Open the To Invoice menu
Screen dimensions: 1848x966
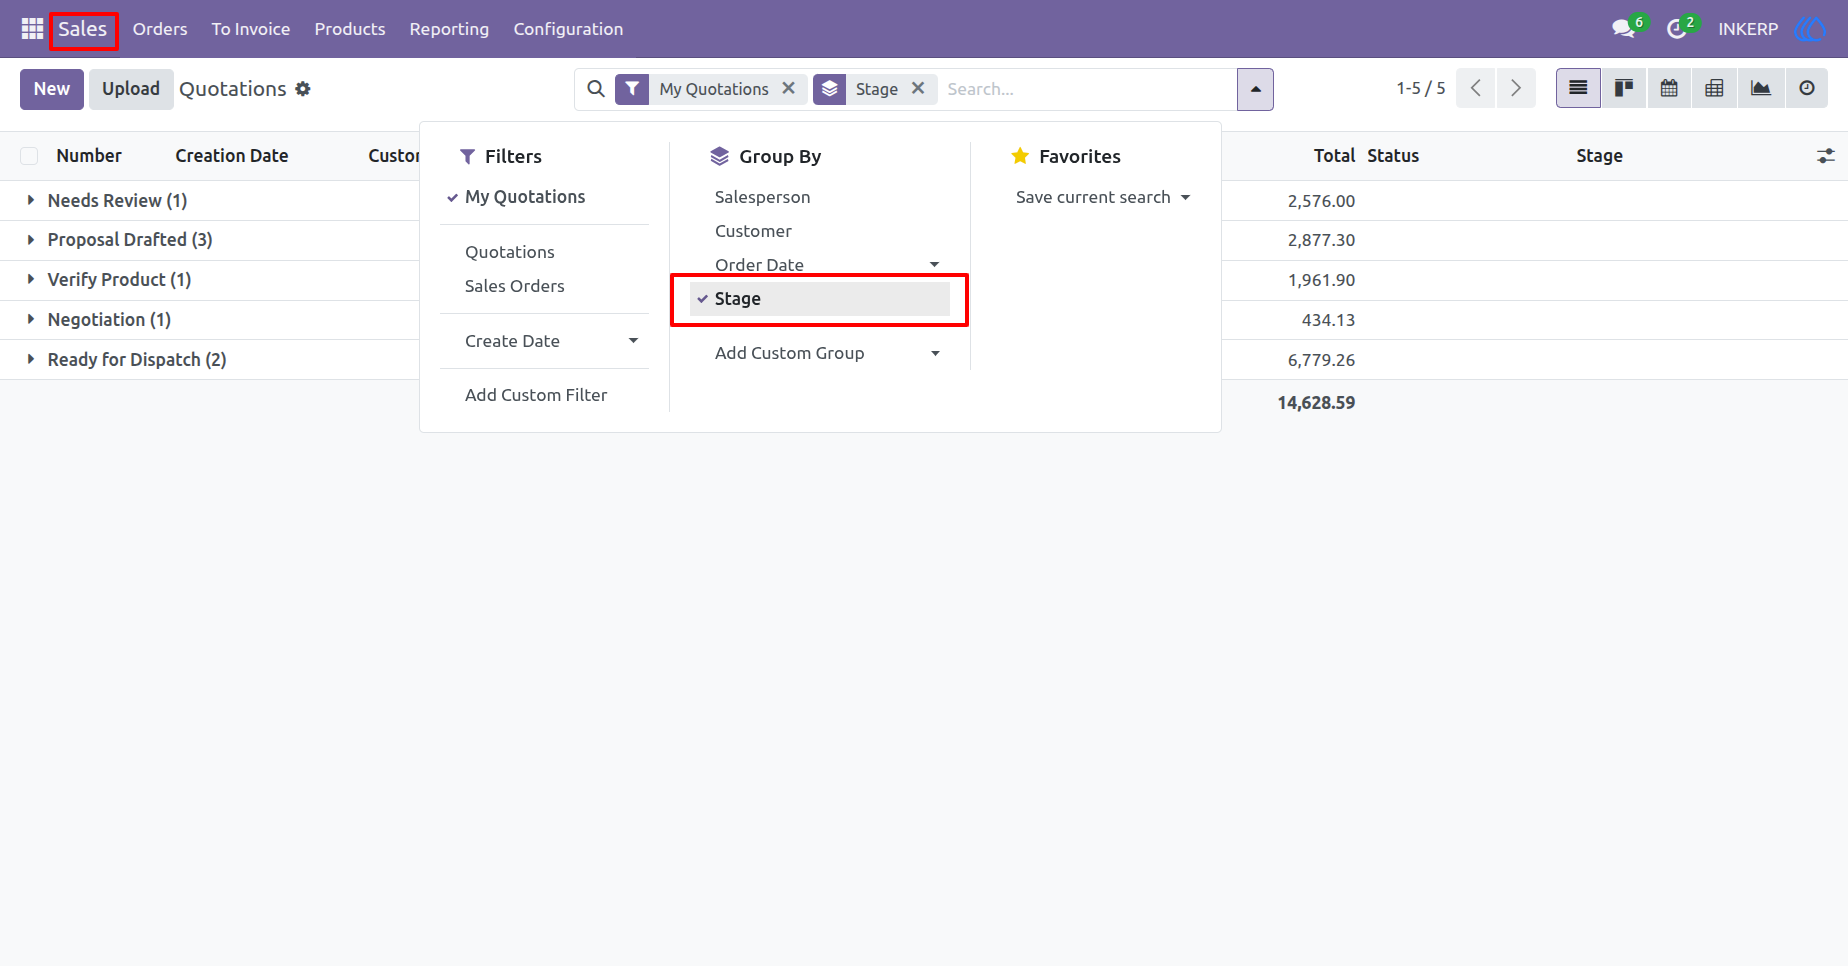[x=251, y=29]
